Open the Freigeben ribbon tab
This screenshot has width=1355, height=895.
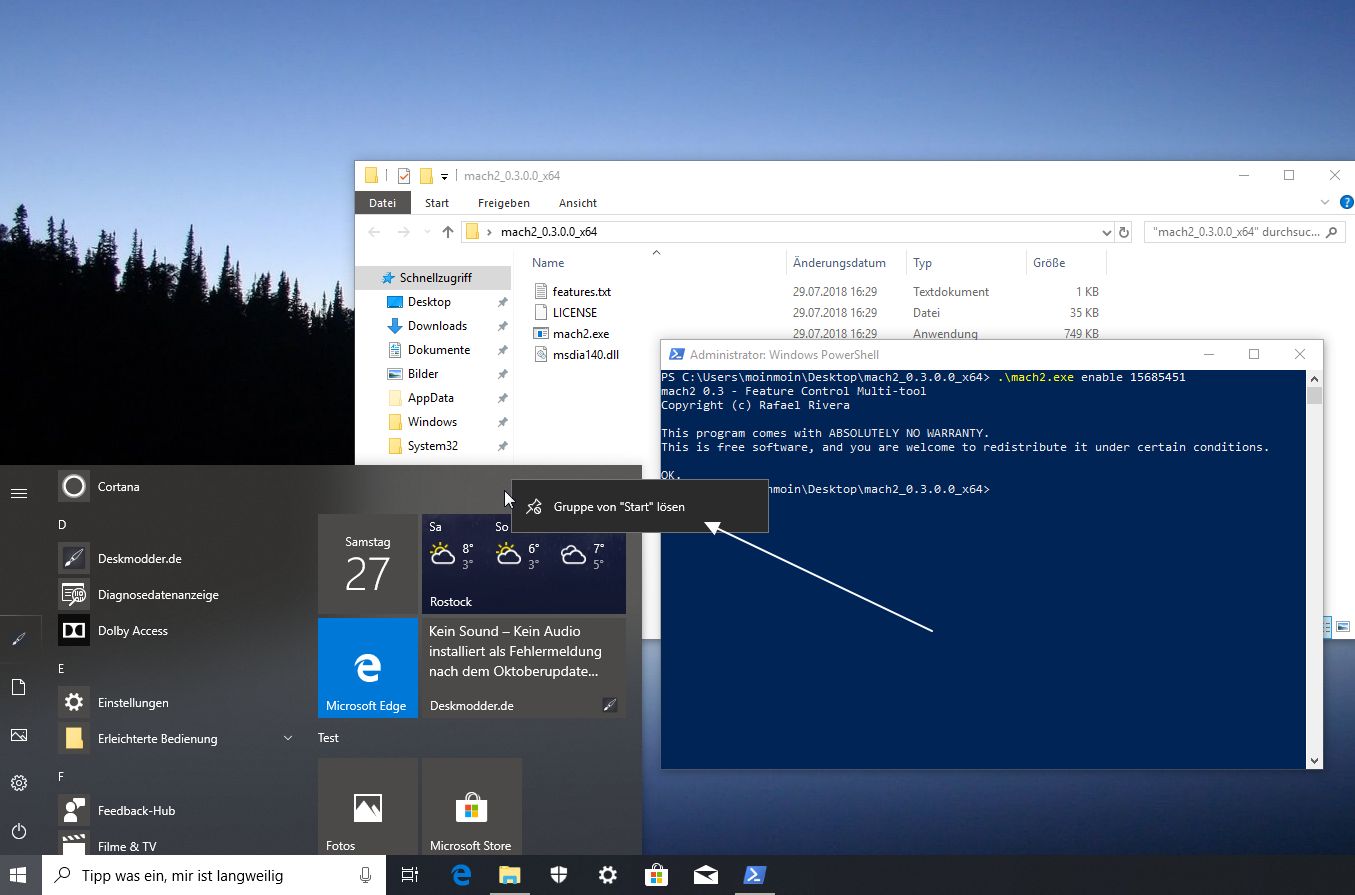click(504, 203)
